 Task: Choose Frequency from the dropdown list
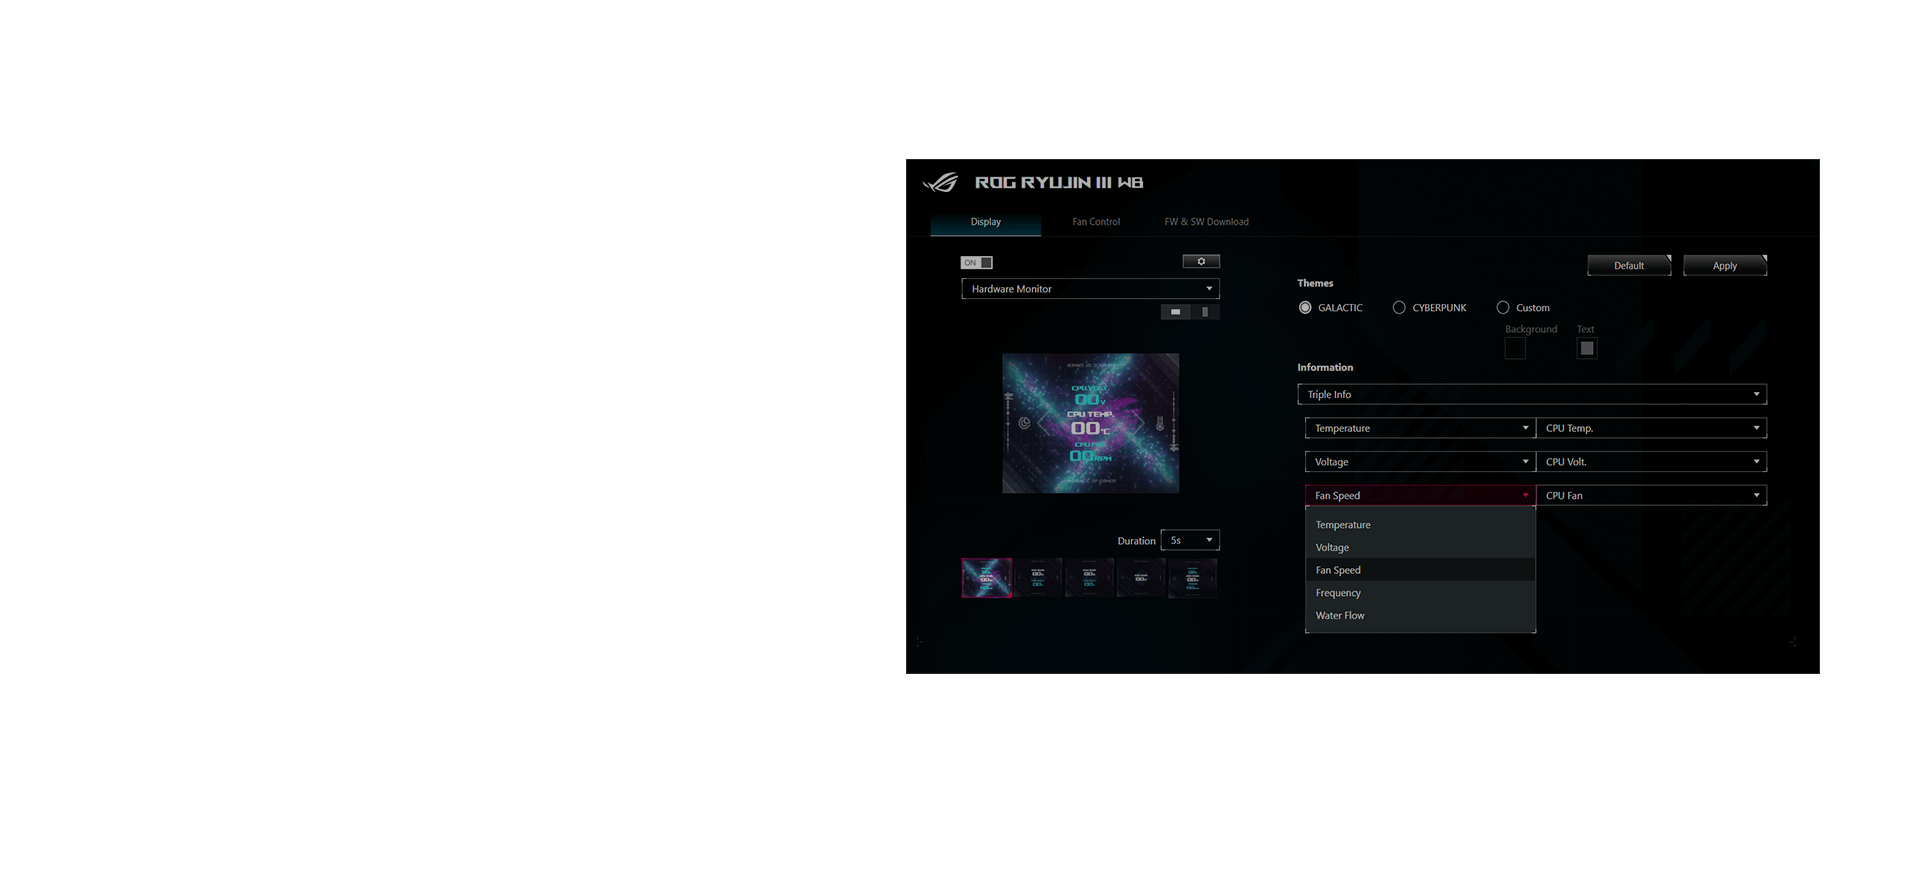point(1420,593)
